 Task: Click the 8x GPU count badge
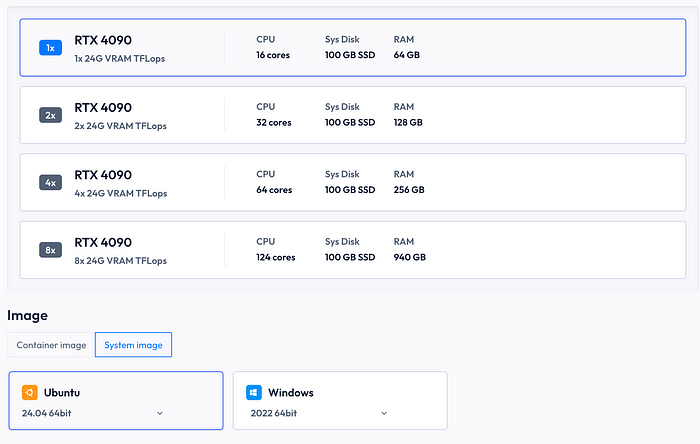point(50,250)
